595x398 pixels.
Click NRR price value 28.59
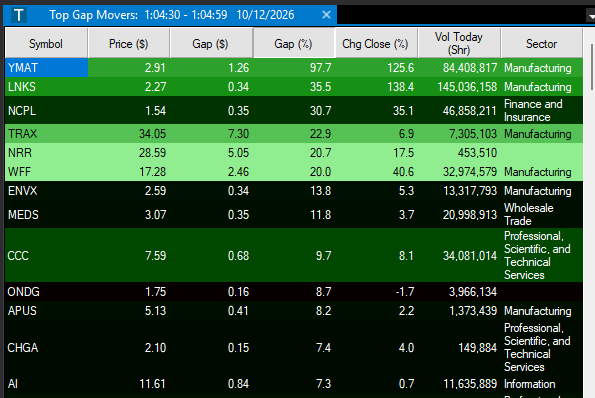(153, 153)
